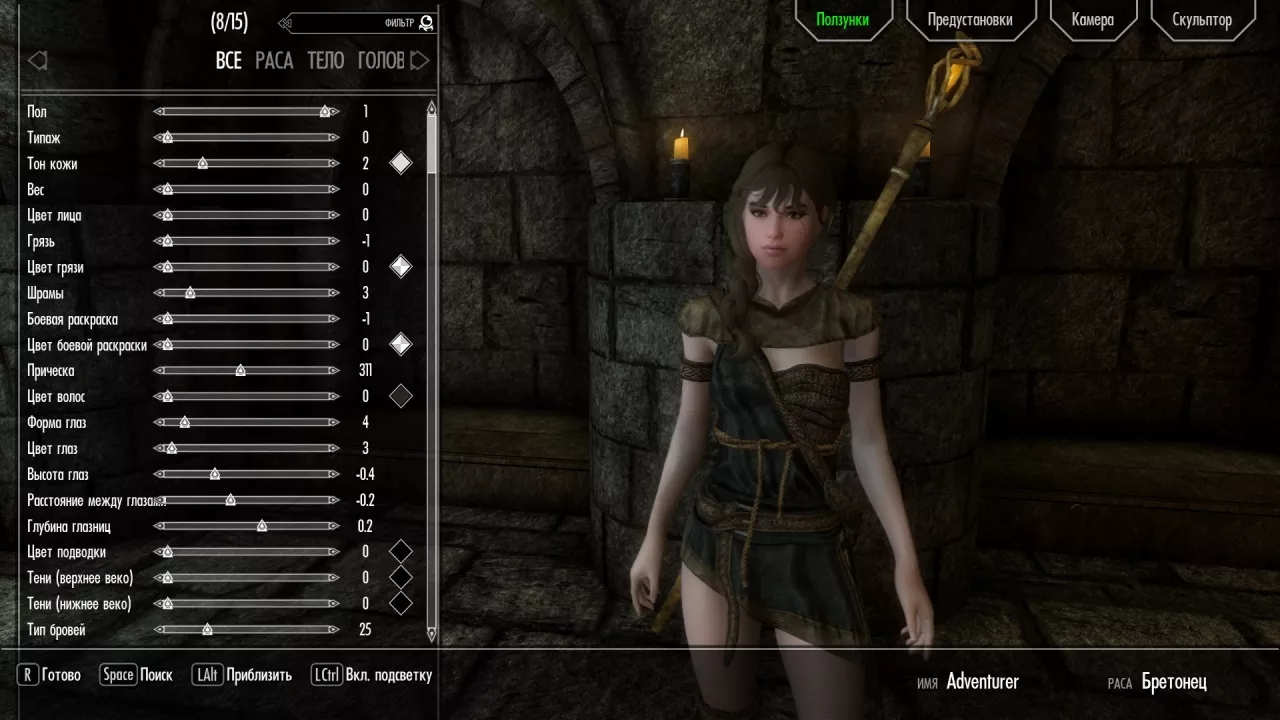
Task: Click the Готово button label
Action: [62, 675]
